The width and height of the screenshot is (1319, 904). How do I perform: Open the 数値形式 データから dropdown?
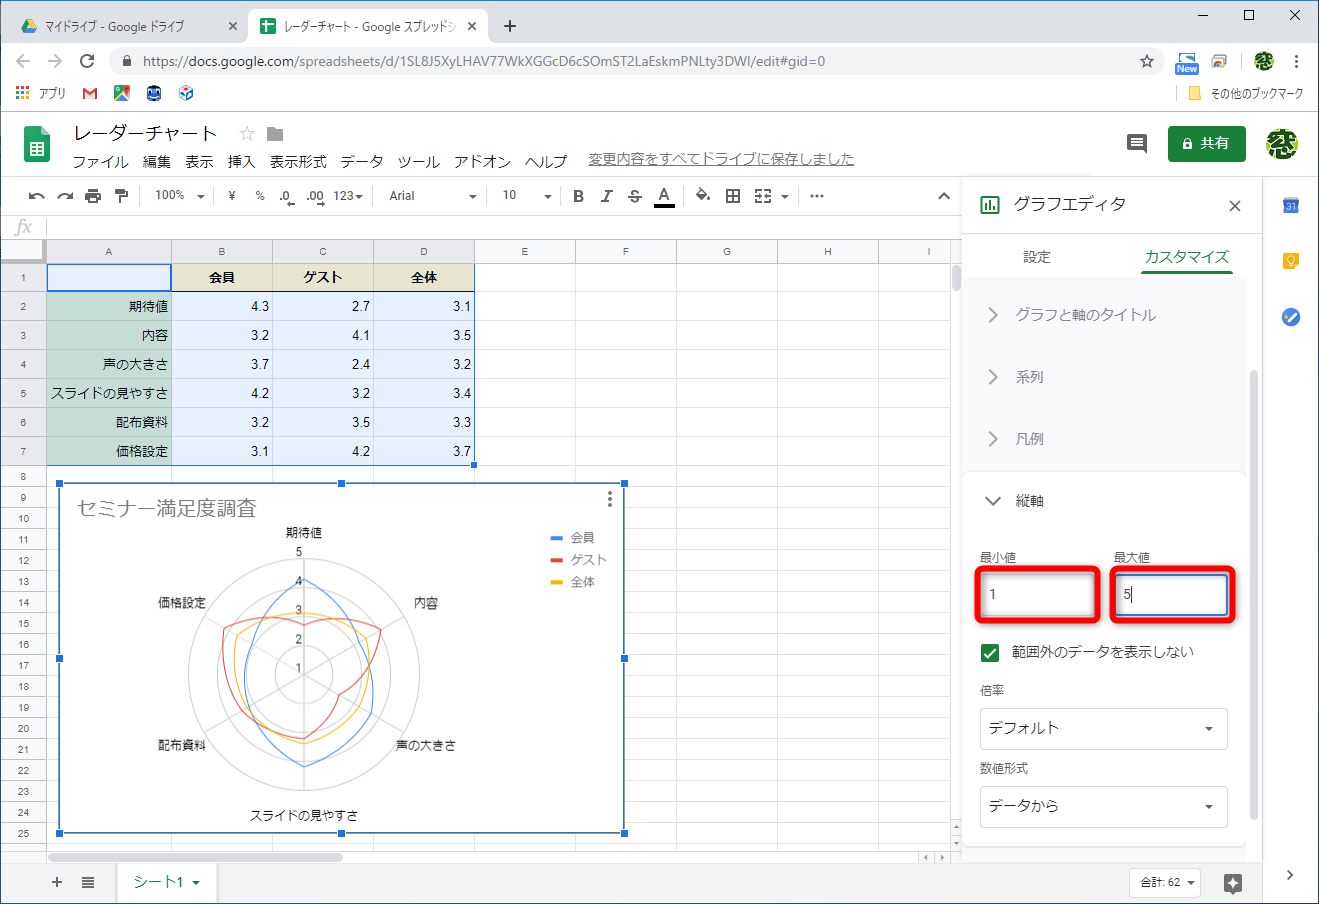click(1103, 807)
